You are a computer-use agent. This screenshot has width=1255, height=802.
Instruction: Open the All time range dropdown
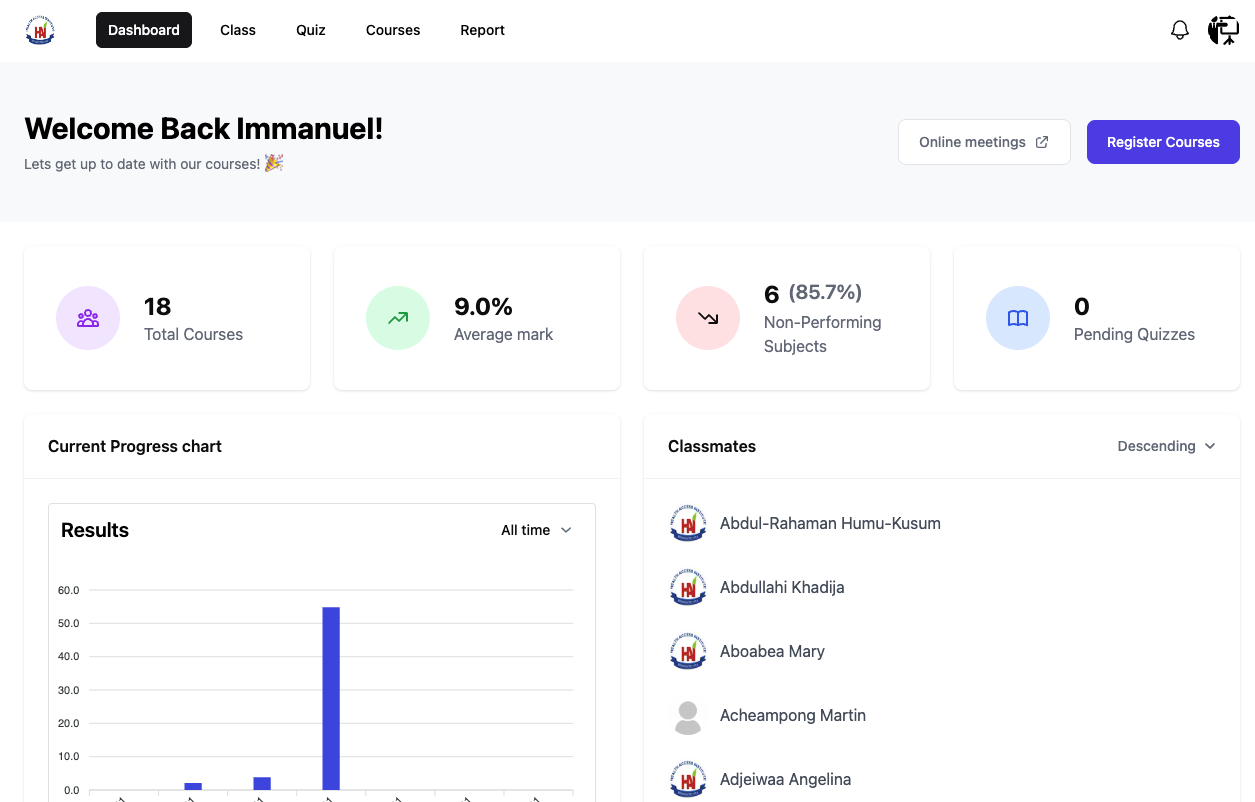point(536,530)
